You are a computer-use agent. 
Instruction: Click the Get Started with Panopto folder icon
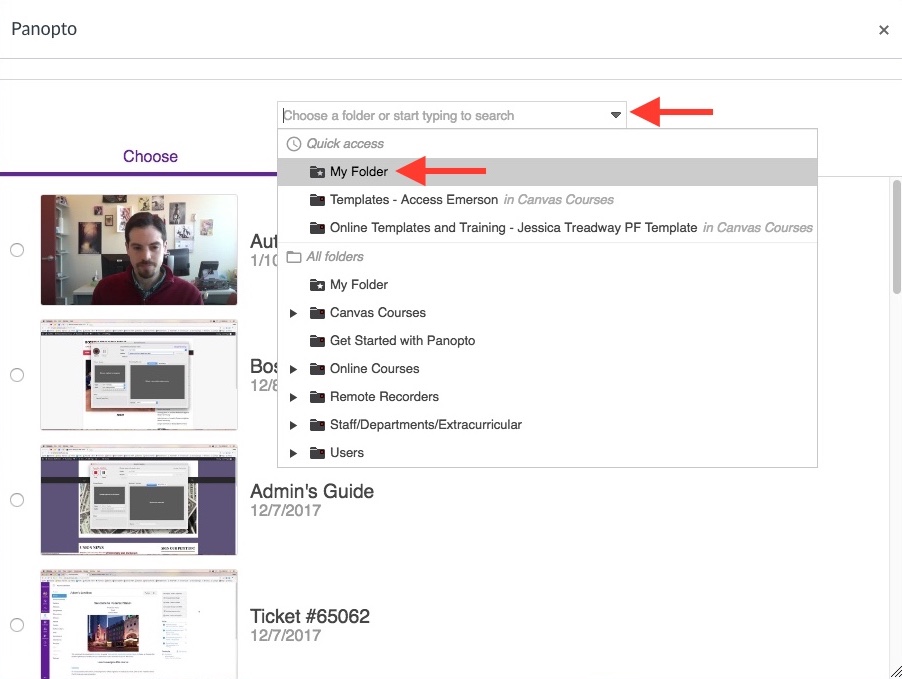pyautogui.click(x=317, y=341)
